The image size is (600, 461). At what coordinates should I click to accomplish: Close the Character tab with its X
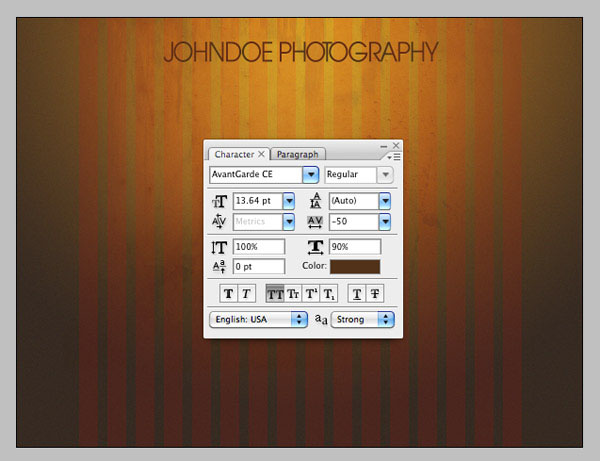261,154
